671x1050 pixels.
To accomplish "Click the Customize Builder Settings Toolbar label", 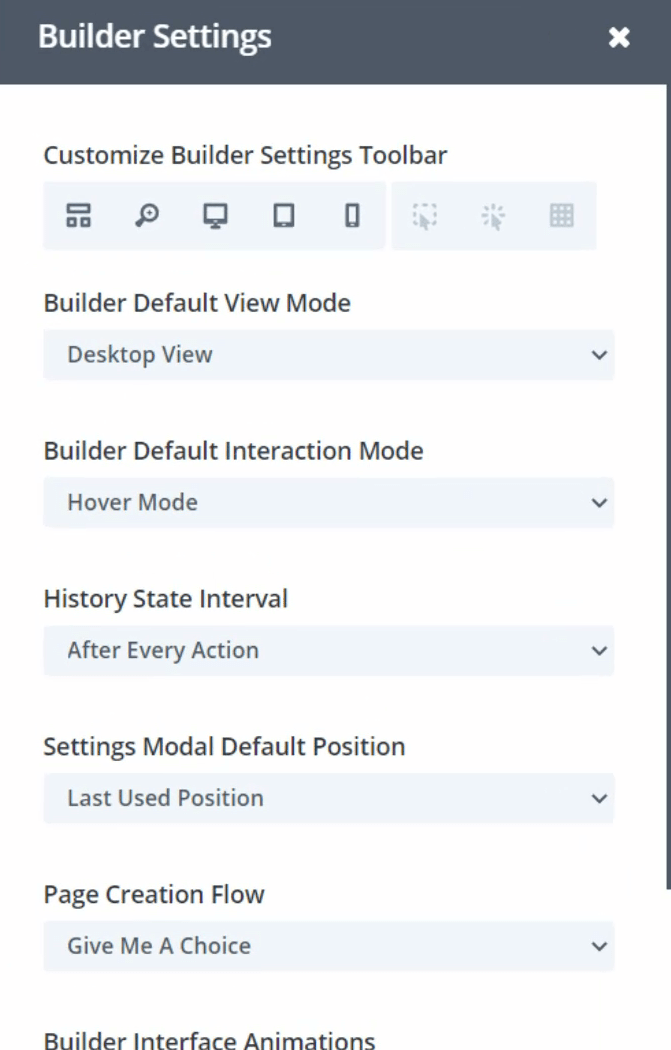I will 245,155.
